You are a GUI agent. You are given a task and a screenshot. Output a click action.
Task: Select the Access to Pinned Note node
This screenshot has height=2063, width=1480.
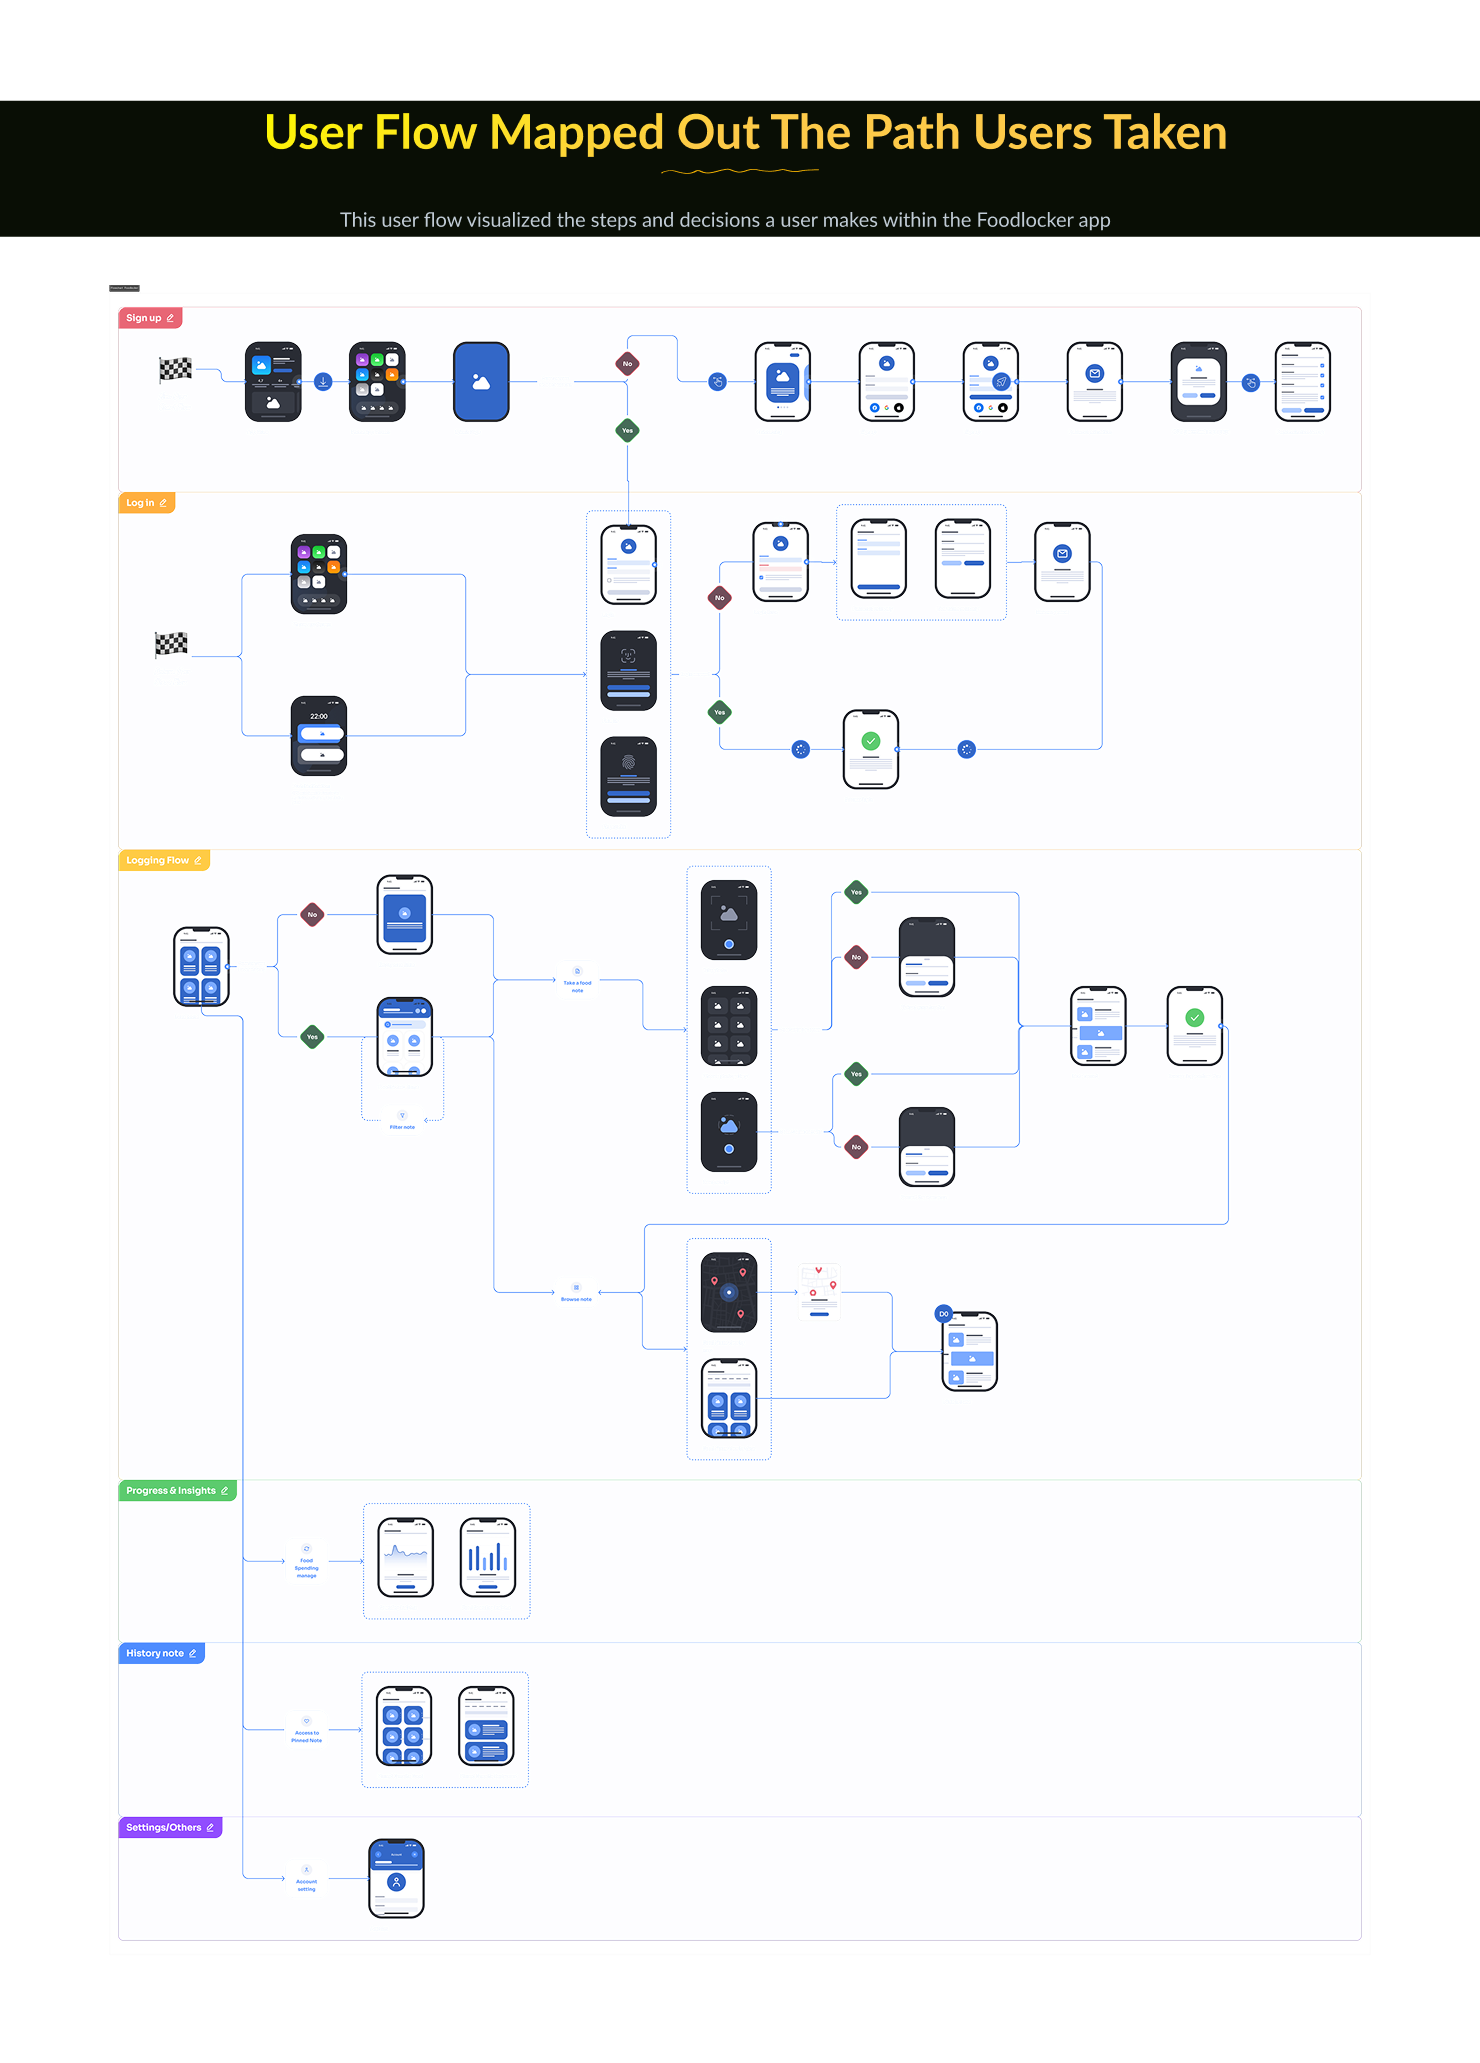306,1730
